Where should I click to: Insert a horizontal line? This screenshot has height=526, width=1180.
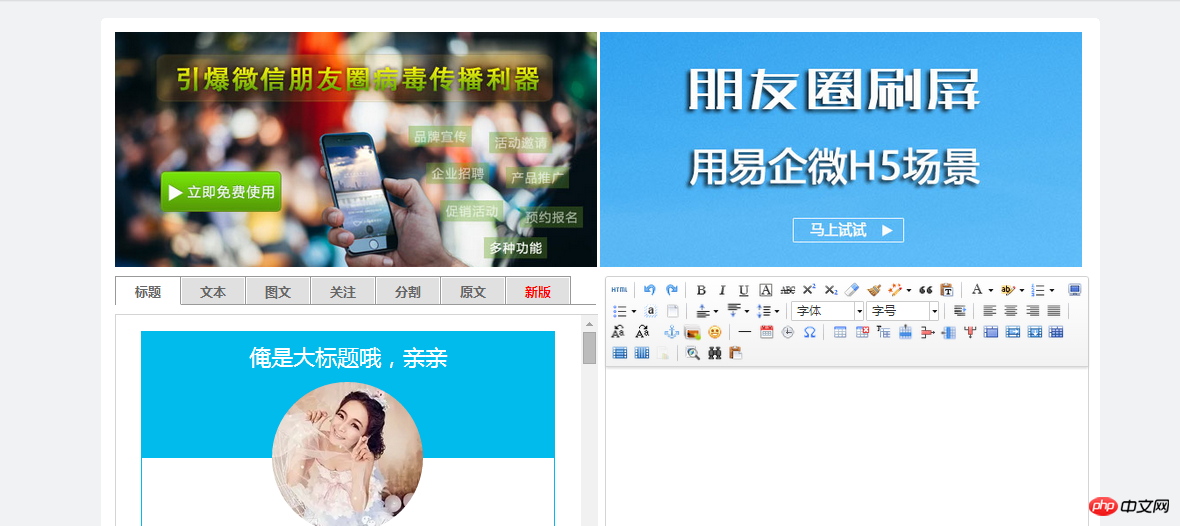coord(745,332)
